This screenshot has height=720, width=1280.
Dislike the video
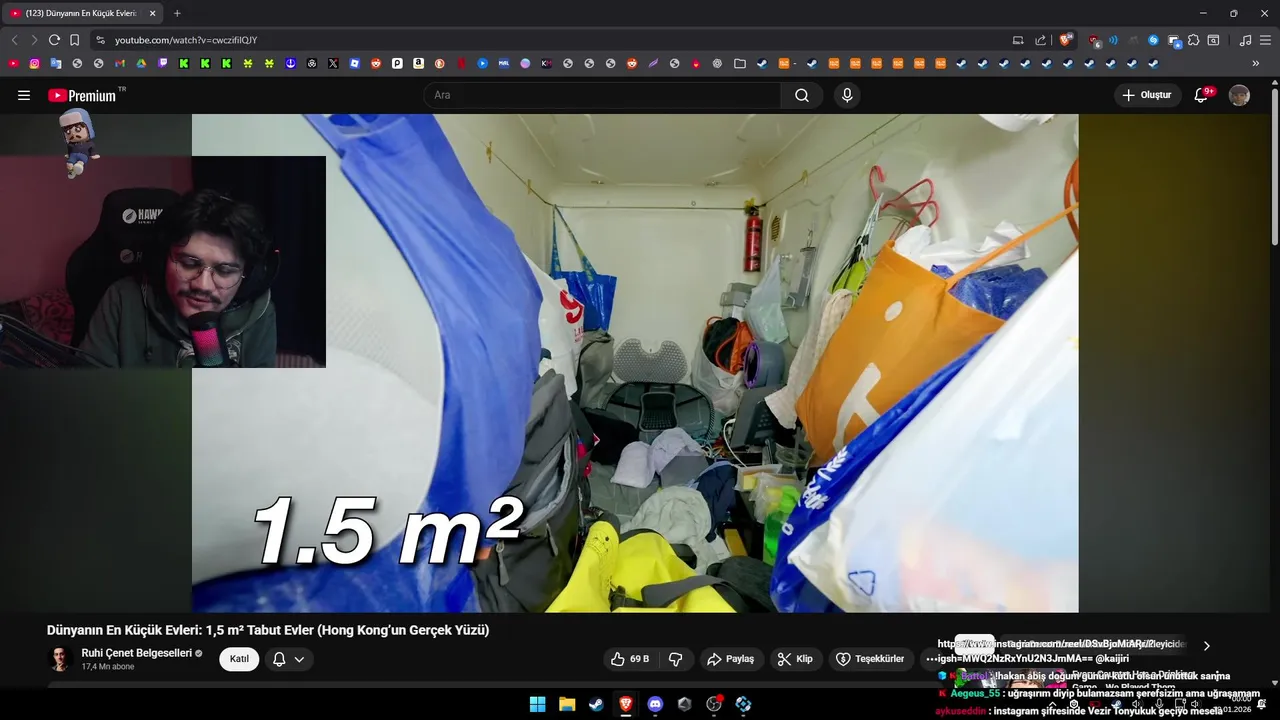675,659
